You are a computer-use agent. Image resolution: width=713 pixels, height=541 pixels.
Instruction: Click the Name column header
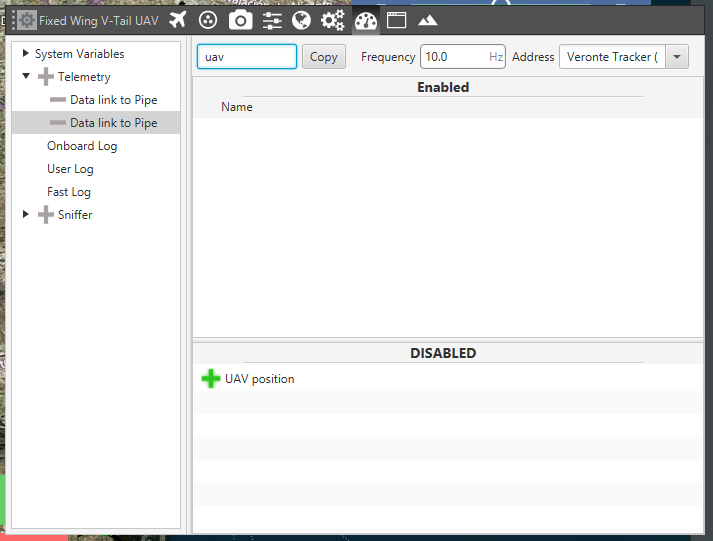tap(237, 107)
